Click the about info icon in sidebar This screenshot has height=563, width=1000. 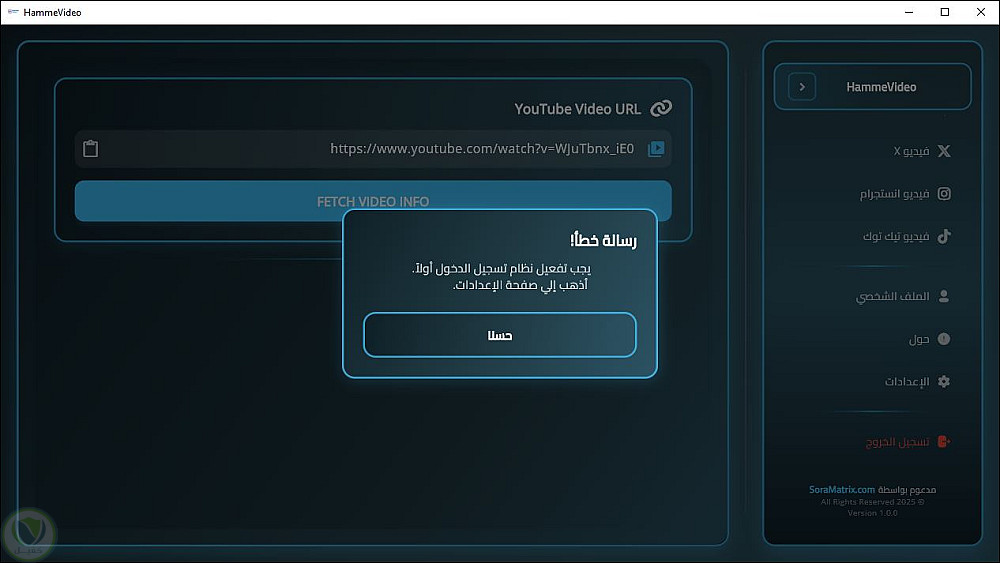tap(944, 339)
